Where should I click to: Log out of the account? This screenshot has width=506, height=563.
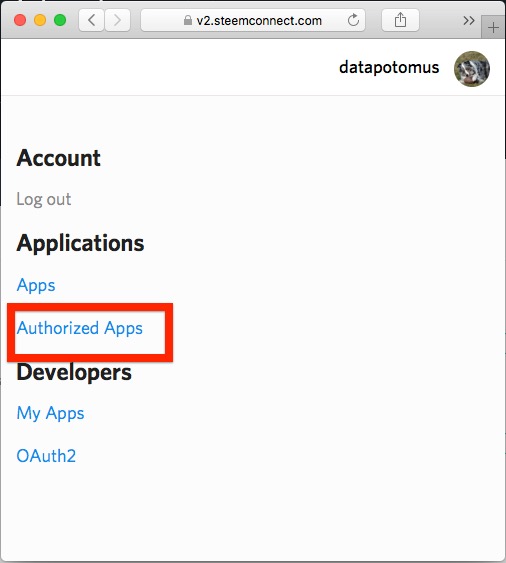click(x=44, y=199)
